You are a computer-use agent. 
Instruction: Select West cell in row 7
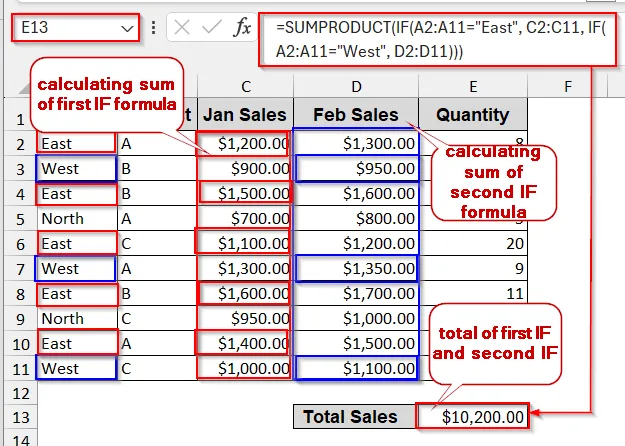pos(77,269)
